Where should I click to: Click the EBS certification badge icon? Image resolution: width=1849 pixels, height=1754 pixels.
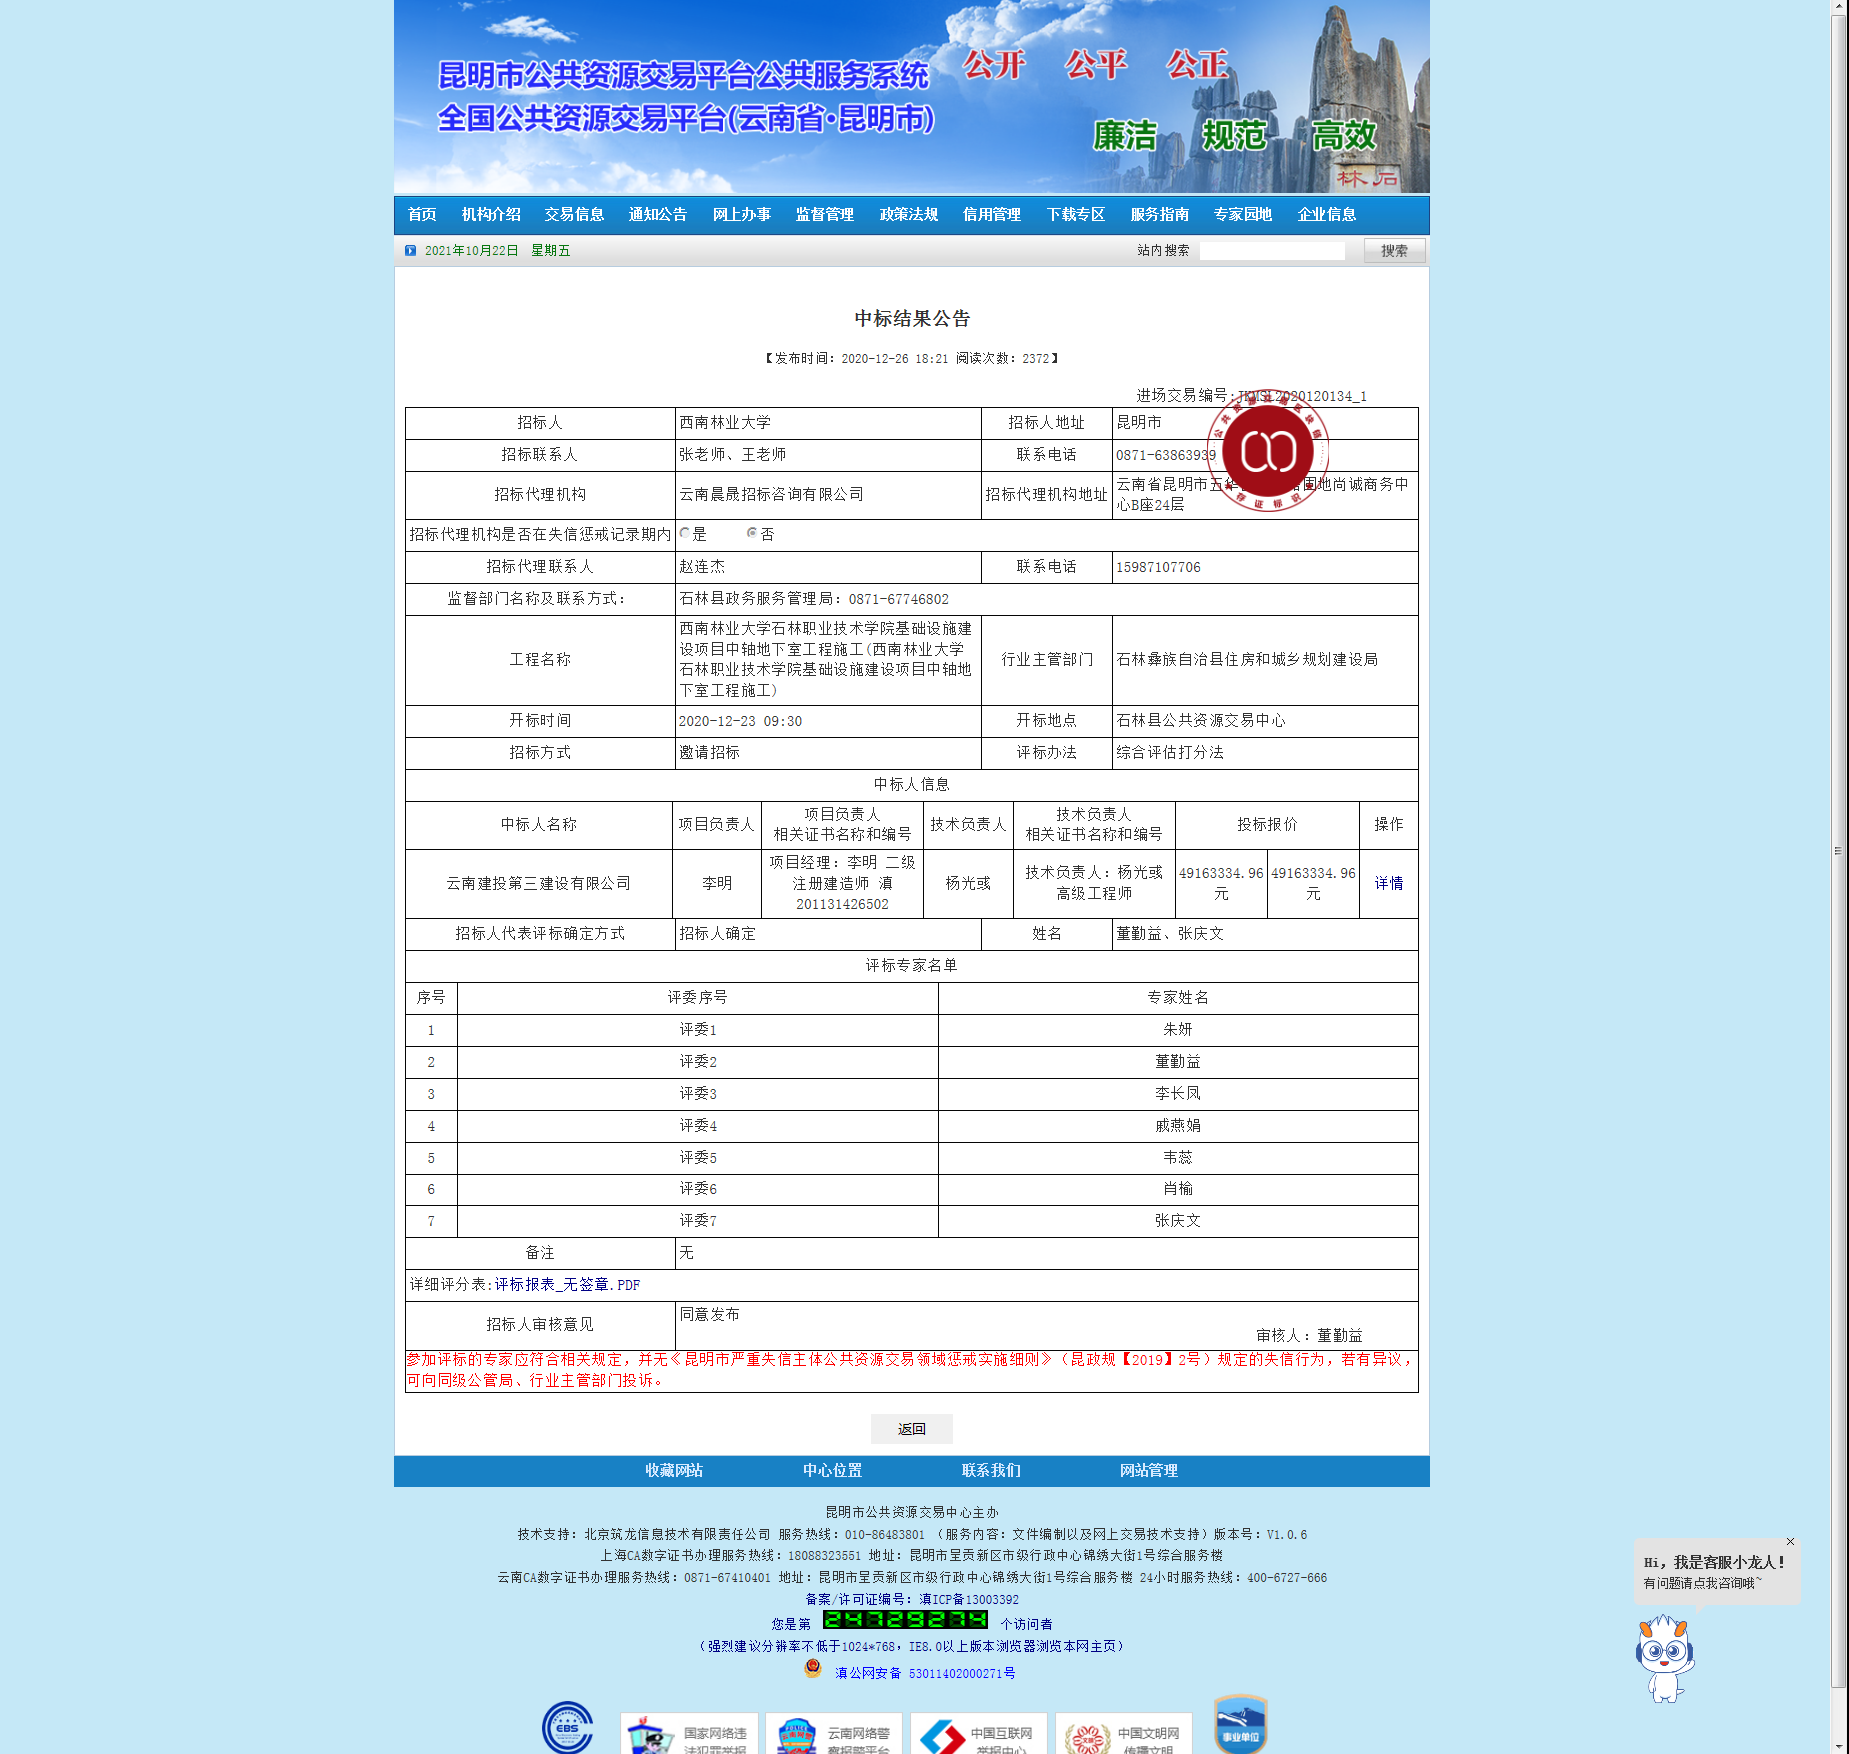pyautogui.click(x=568, y=1728)
